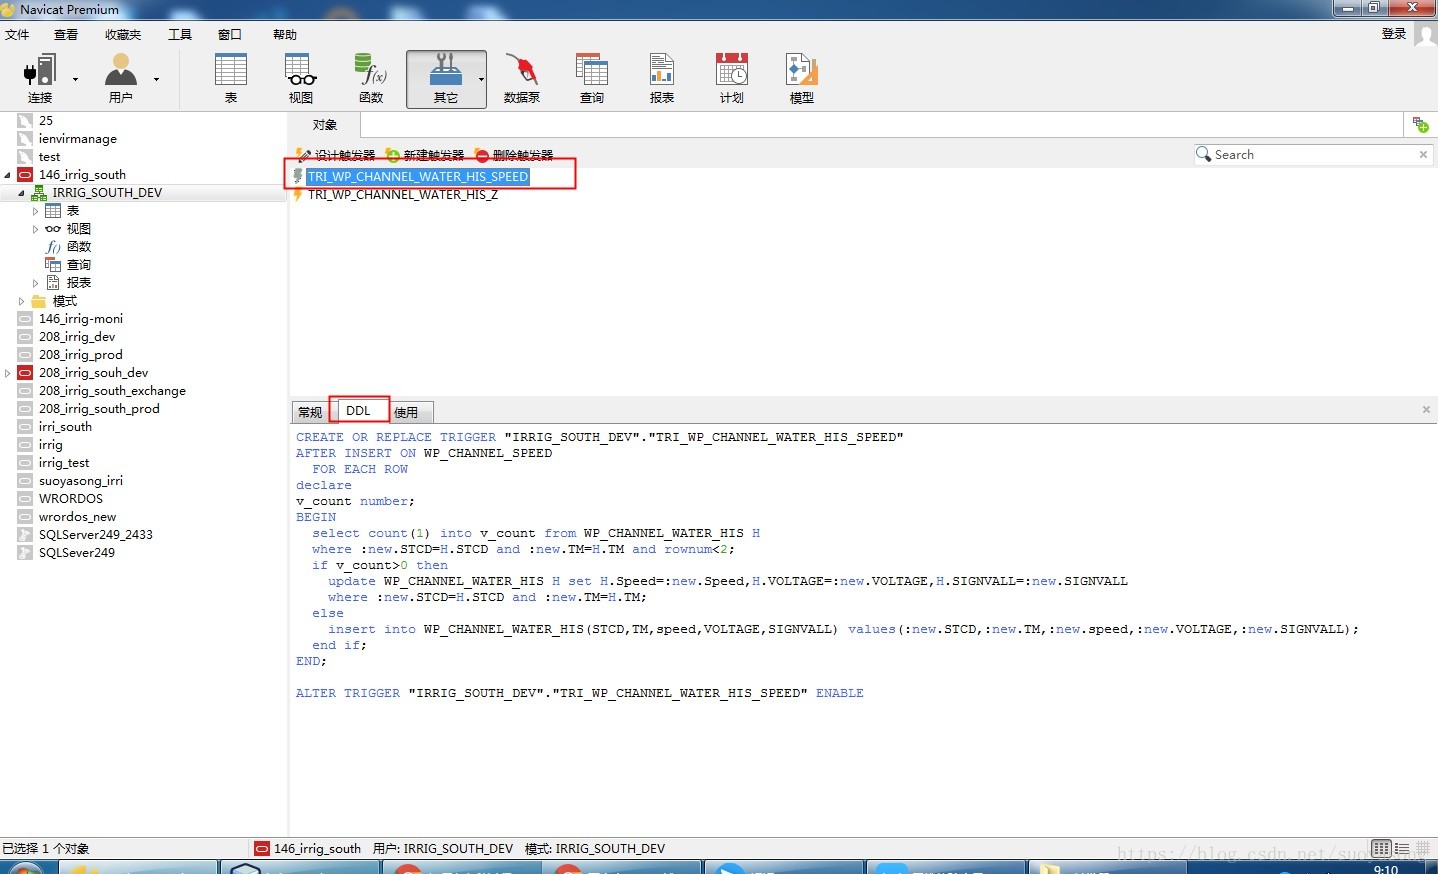The image size is (1438, 874).
Task: Open the 计划 schedule toolbar icon
Action: 732,78
